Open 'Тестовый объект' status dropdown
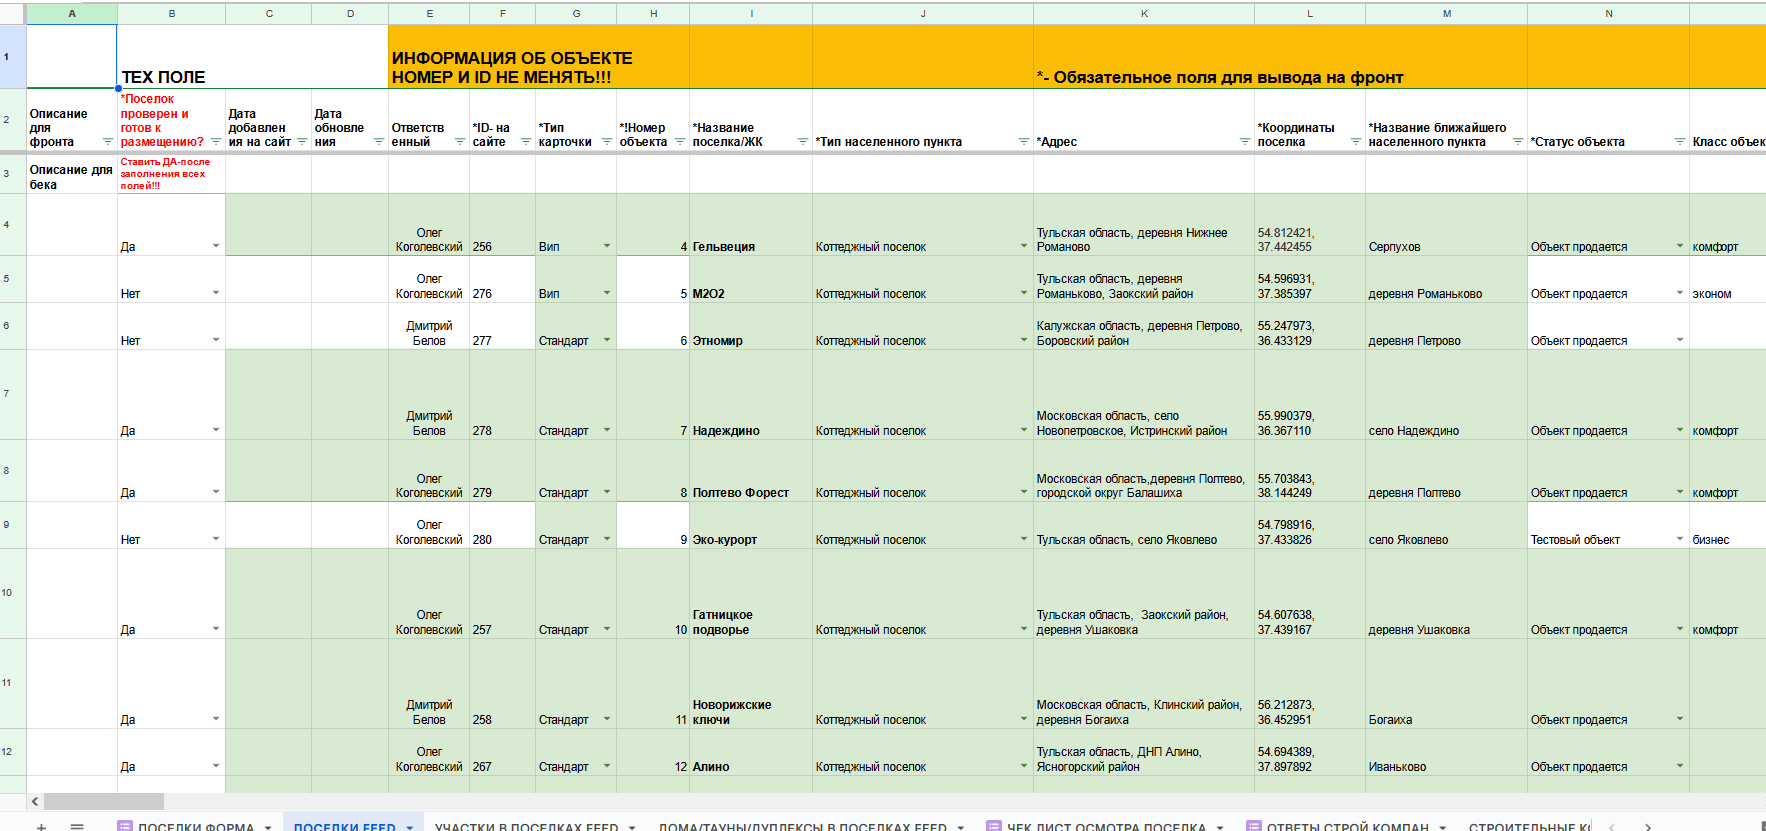Screen dimensions: 1766x831 click(x=1680, y=539)
